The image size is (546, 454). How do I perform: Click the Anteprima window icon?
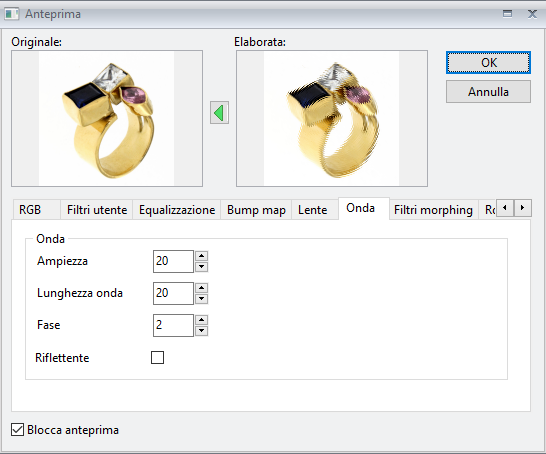[11, 14]
